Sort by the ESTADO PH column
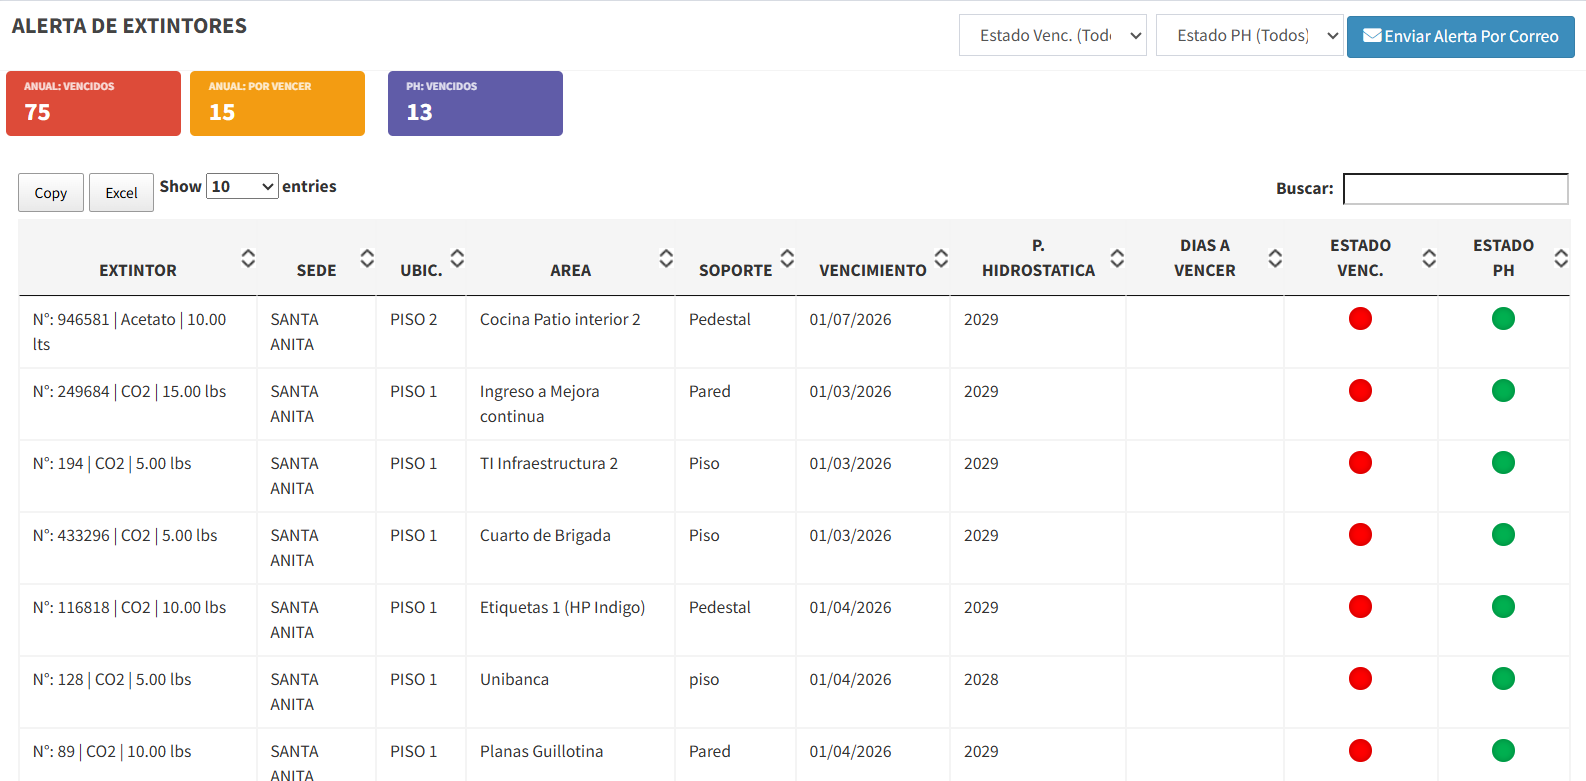This screenshot has height=781, width=1586. point(1503,258)
